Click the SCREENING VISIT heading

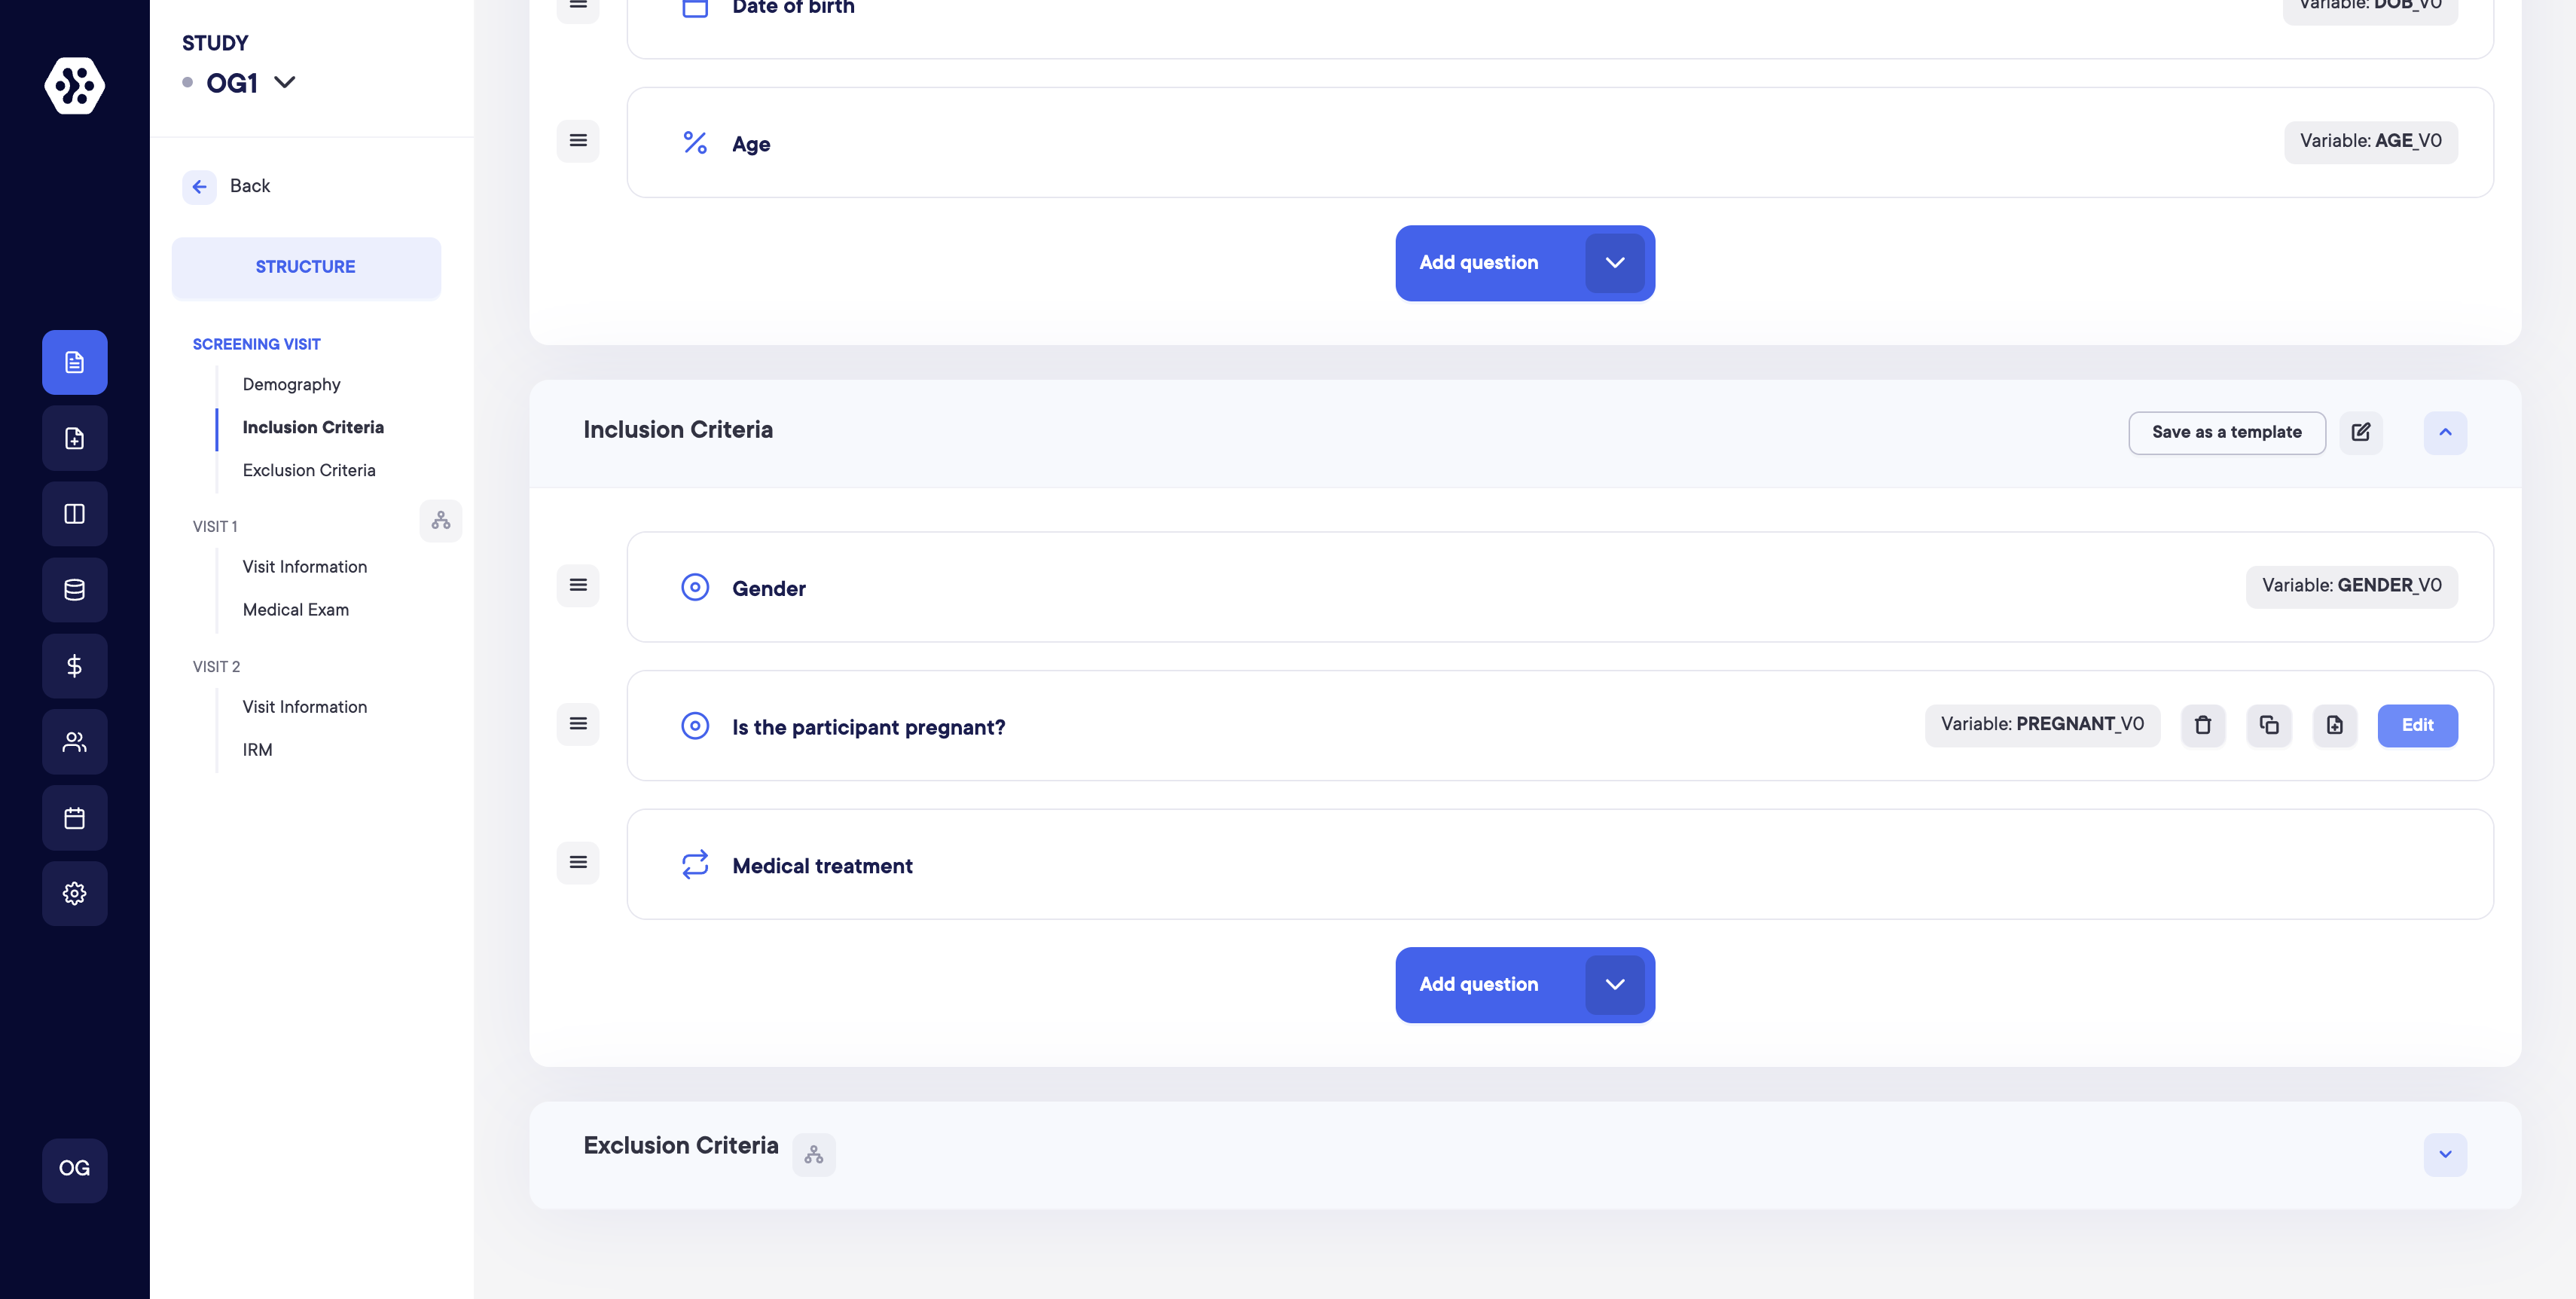(x=257, y=344)
